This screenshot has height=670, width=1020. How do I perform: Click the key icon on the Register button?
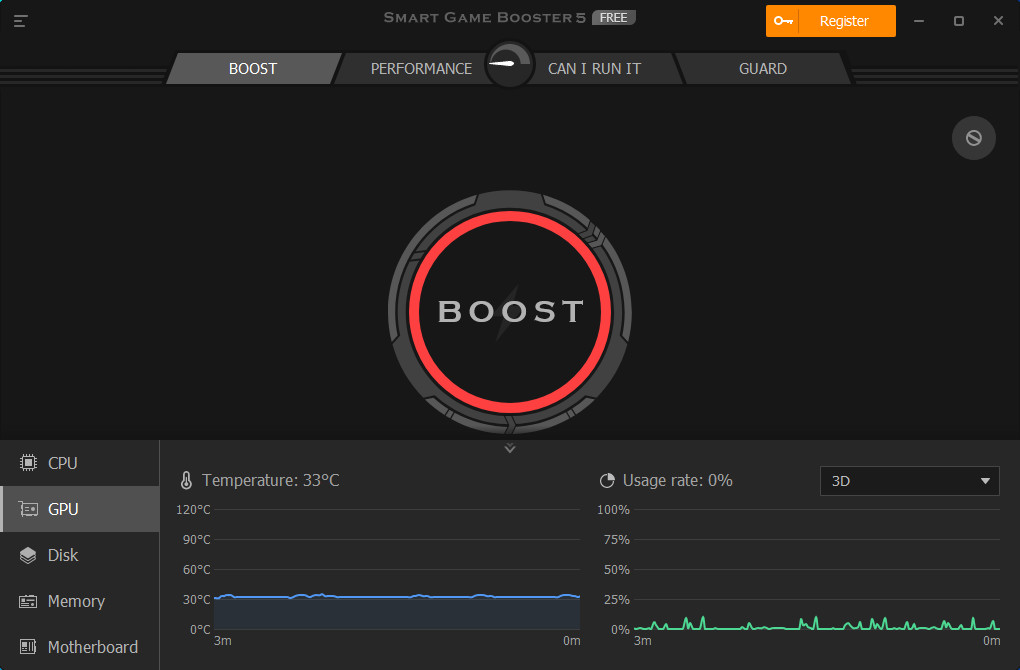[x=783, y=20]
